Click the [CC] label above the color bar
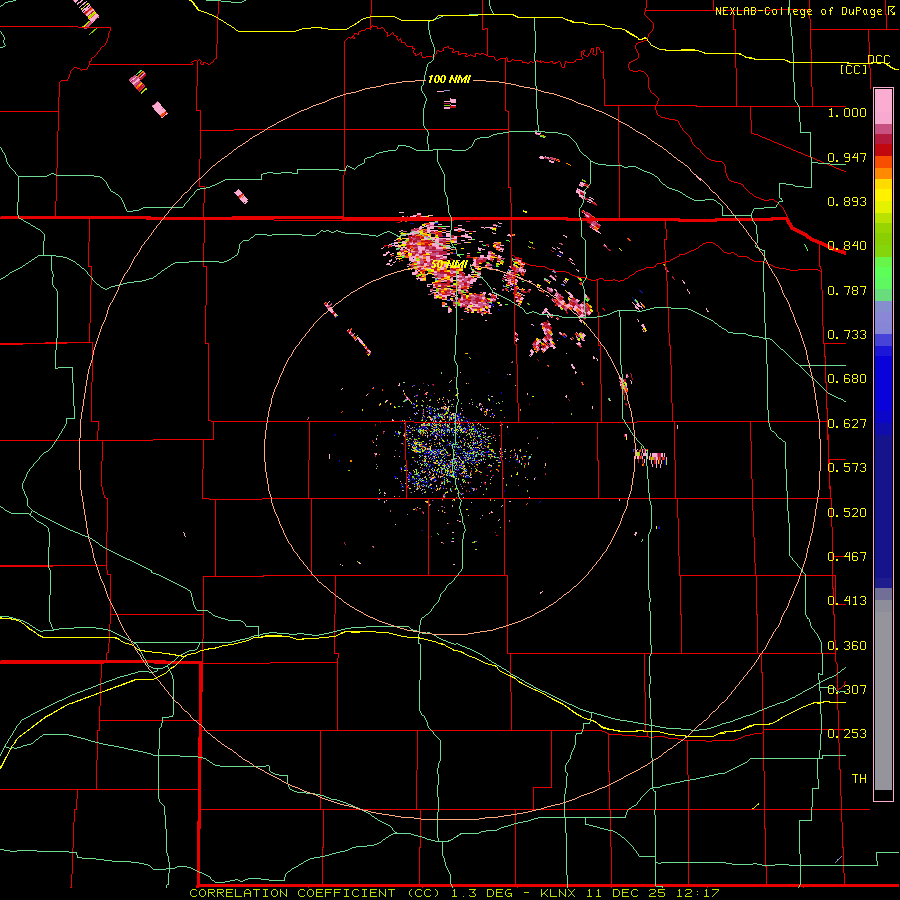Viewport: 900px width, 900px height. (x=854, y=69)
